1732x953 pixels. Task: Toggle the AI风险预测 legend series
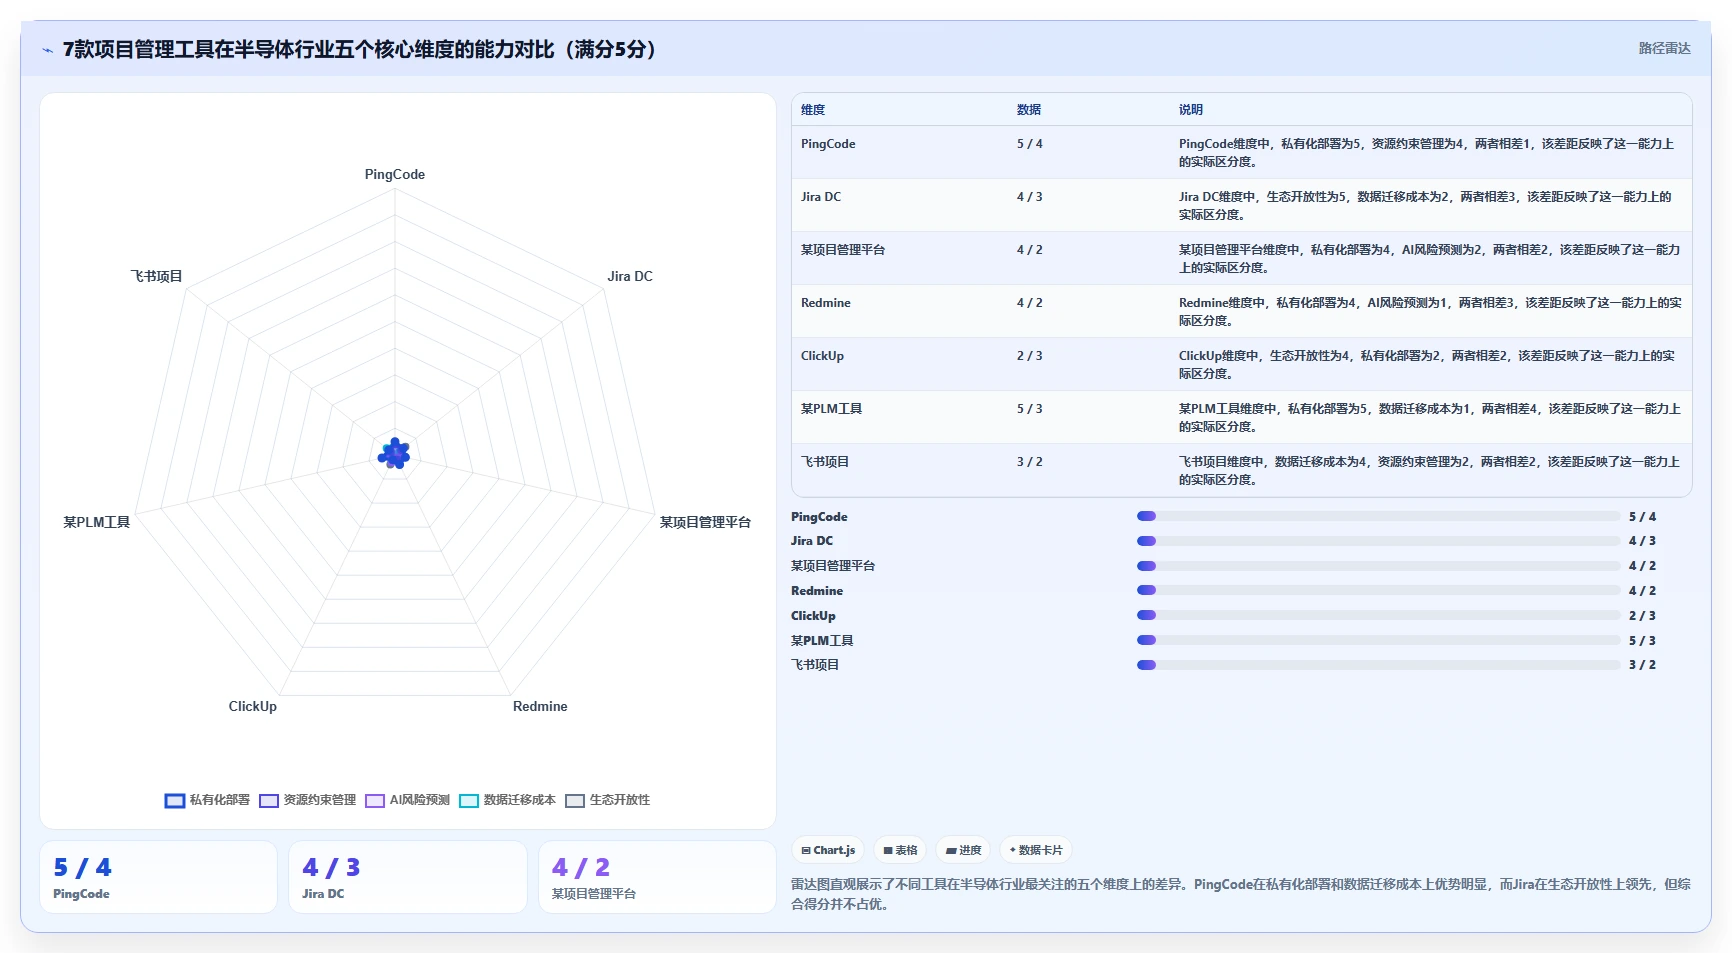(407, 800)
